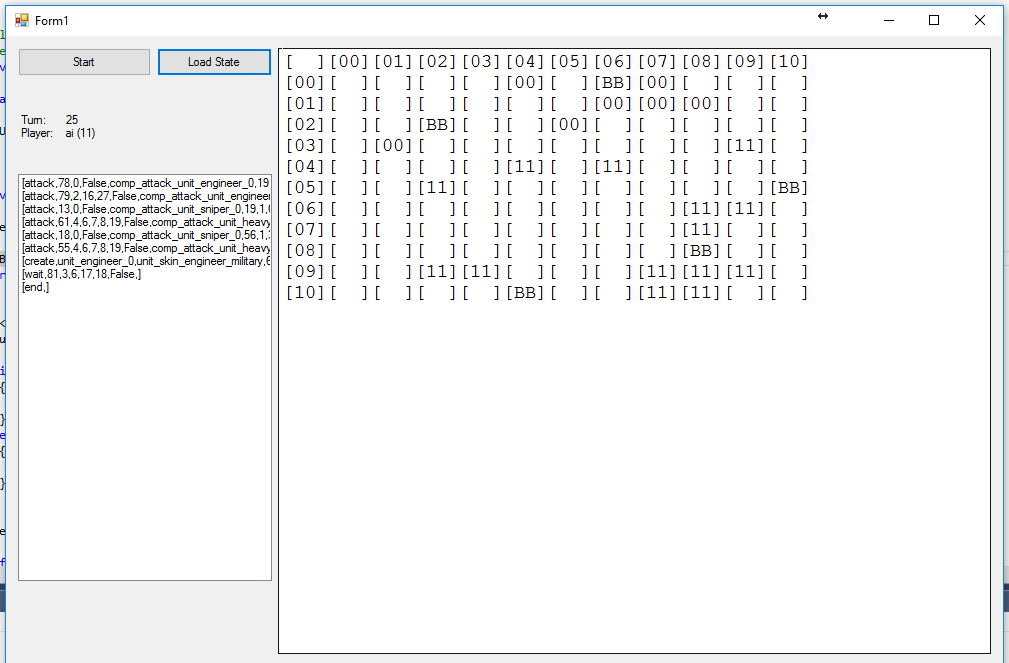Select the attack,13,0 sniper list entry
Image resolution: width=1009 pixels, height=663 pixels.
pyautogui.click(x=145, y=209)
